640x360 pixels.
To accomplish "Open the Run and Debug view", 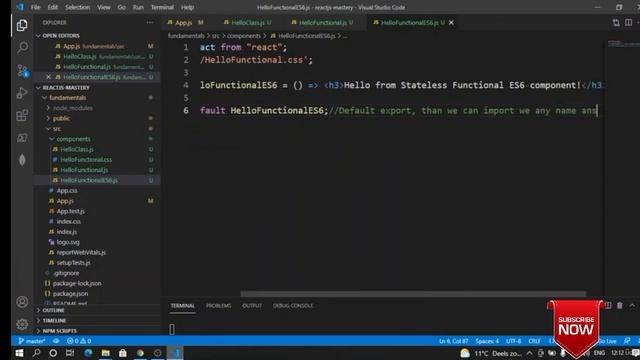I will [x=22, y=93].
